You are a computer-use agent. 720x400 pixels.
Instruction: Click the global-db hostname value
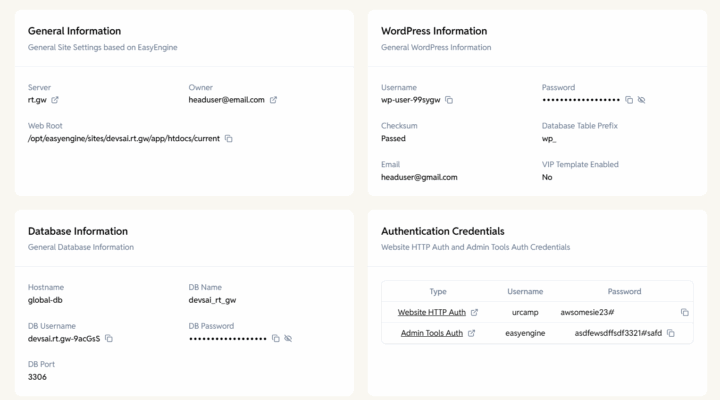pyautogui.click(x=45, y=300)
